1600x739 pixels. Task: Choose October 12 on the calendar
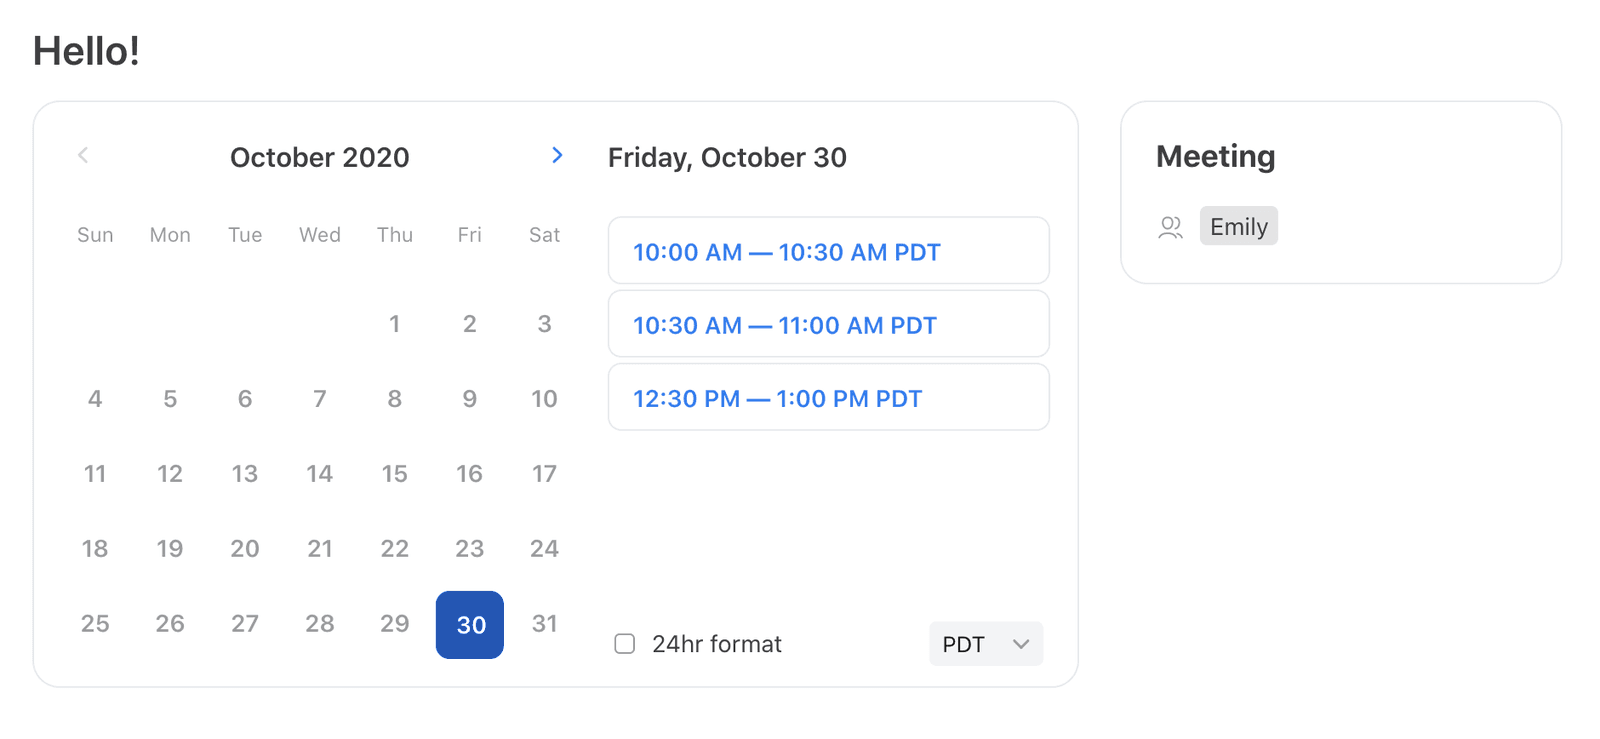click(x=170, y=474)
